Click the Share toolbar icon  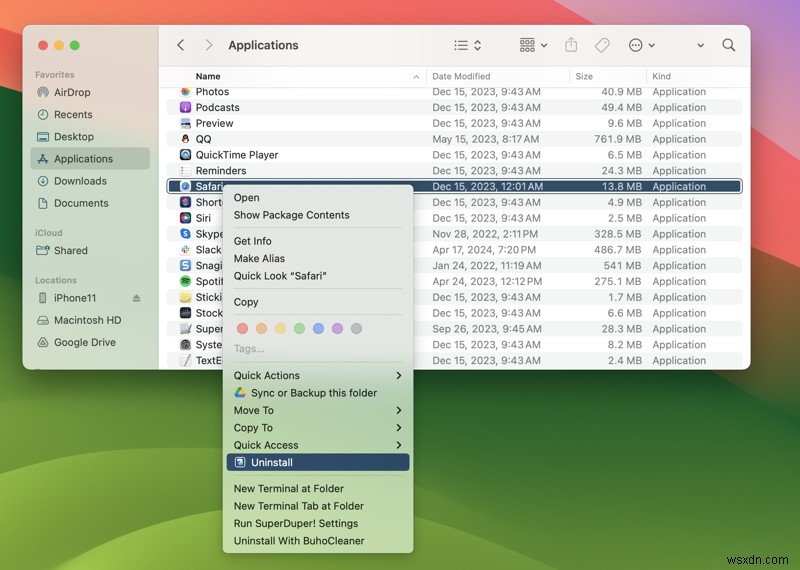(x=571, y=45)
